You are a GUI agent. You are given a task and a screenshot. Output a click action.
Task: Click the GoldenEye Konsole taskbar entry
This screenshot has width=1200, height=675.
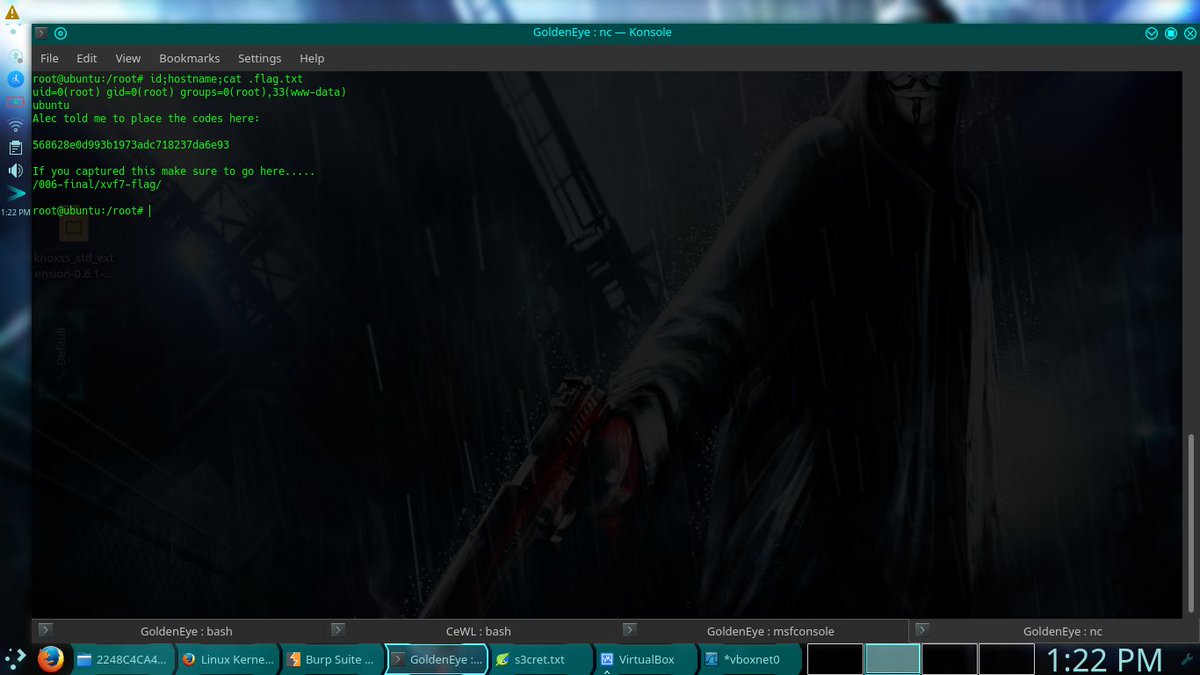(x=436, y=660)
